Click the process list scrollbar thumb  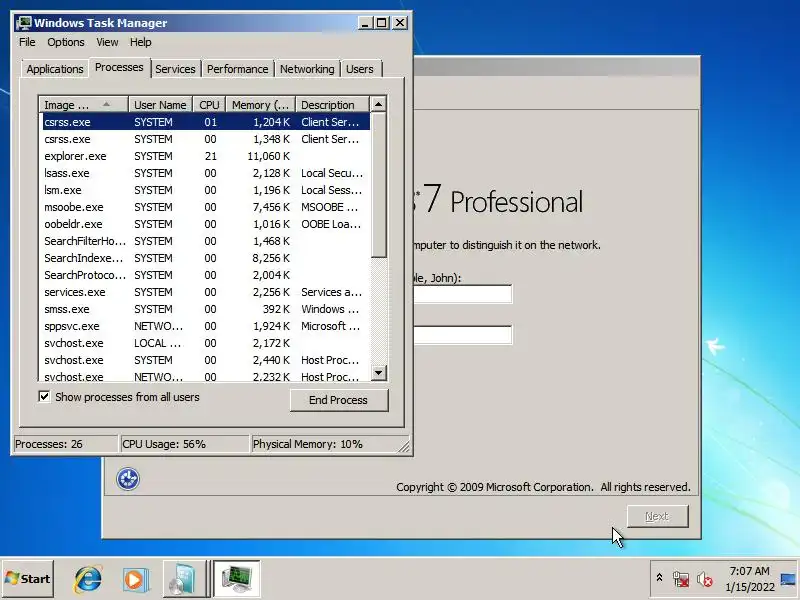(378, 185)
